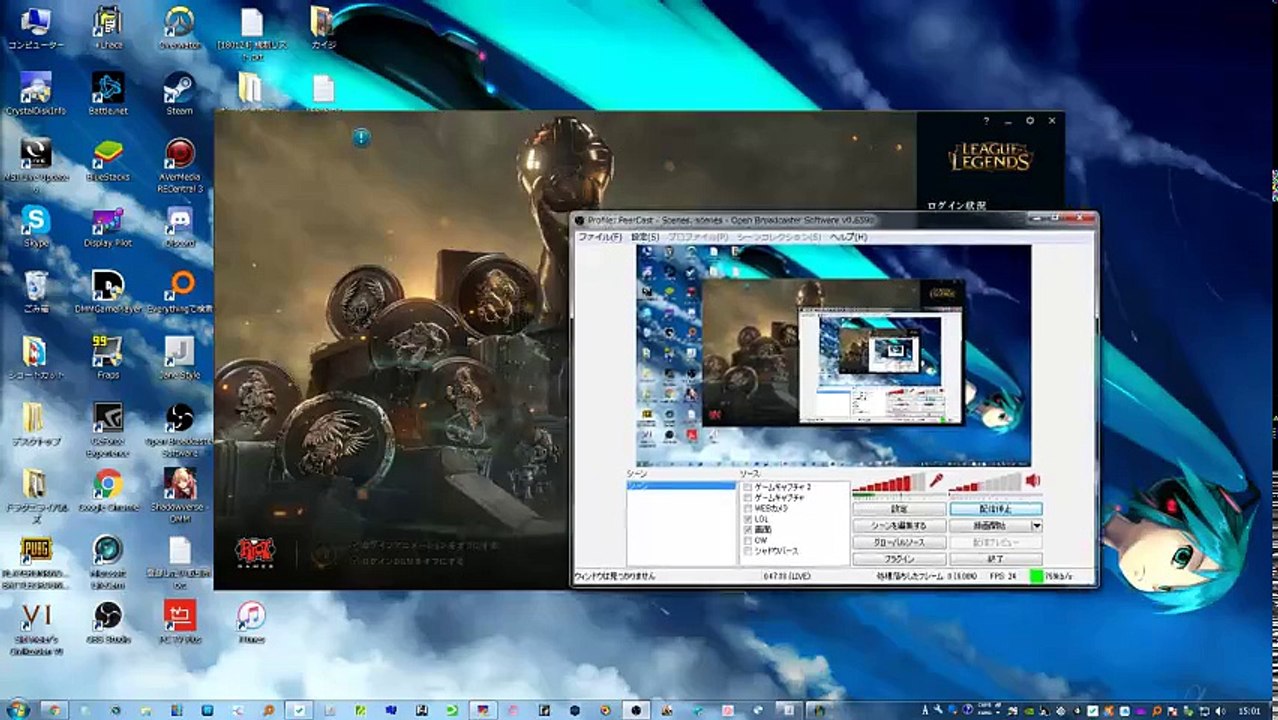Open the Recycle Bin (ごみ箱) icon
The image size is (1278, 720).
click(x=36, y=292)
